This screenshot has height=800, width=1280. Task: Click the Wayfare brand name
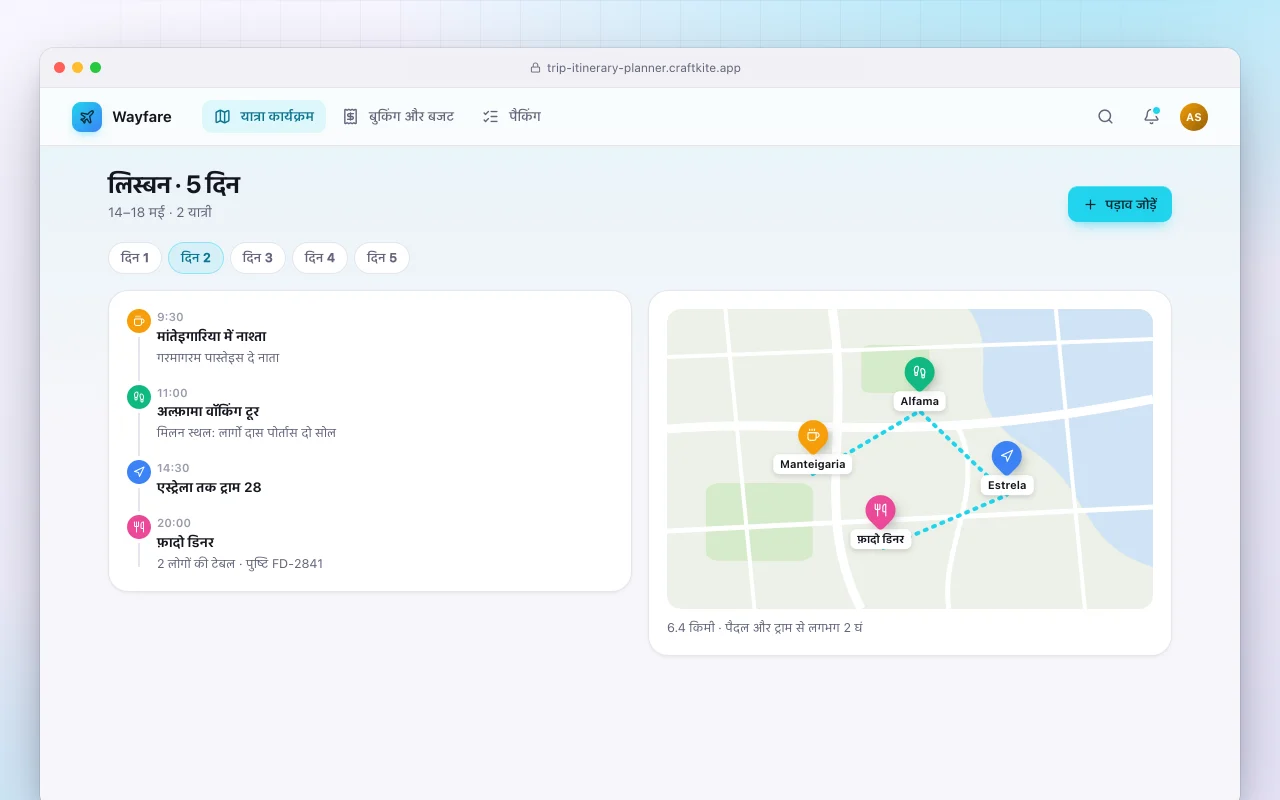click(x=142, y=117)
